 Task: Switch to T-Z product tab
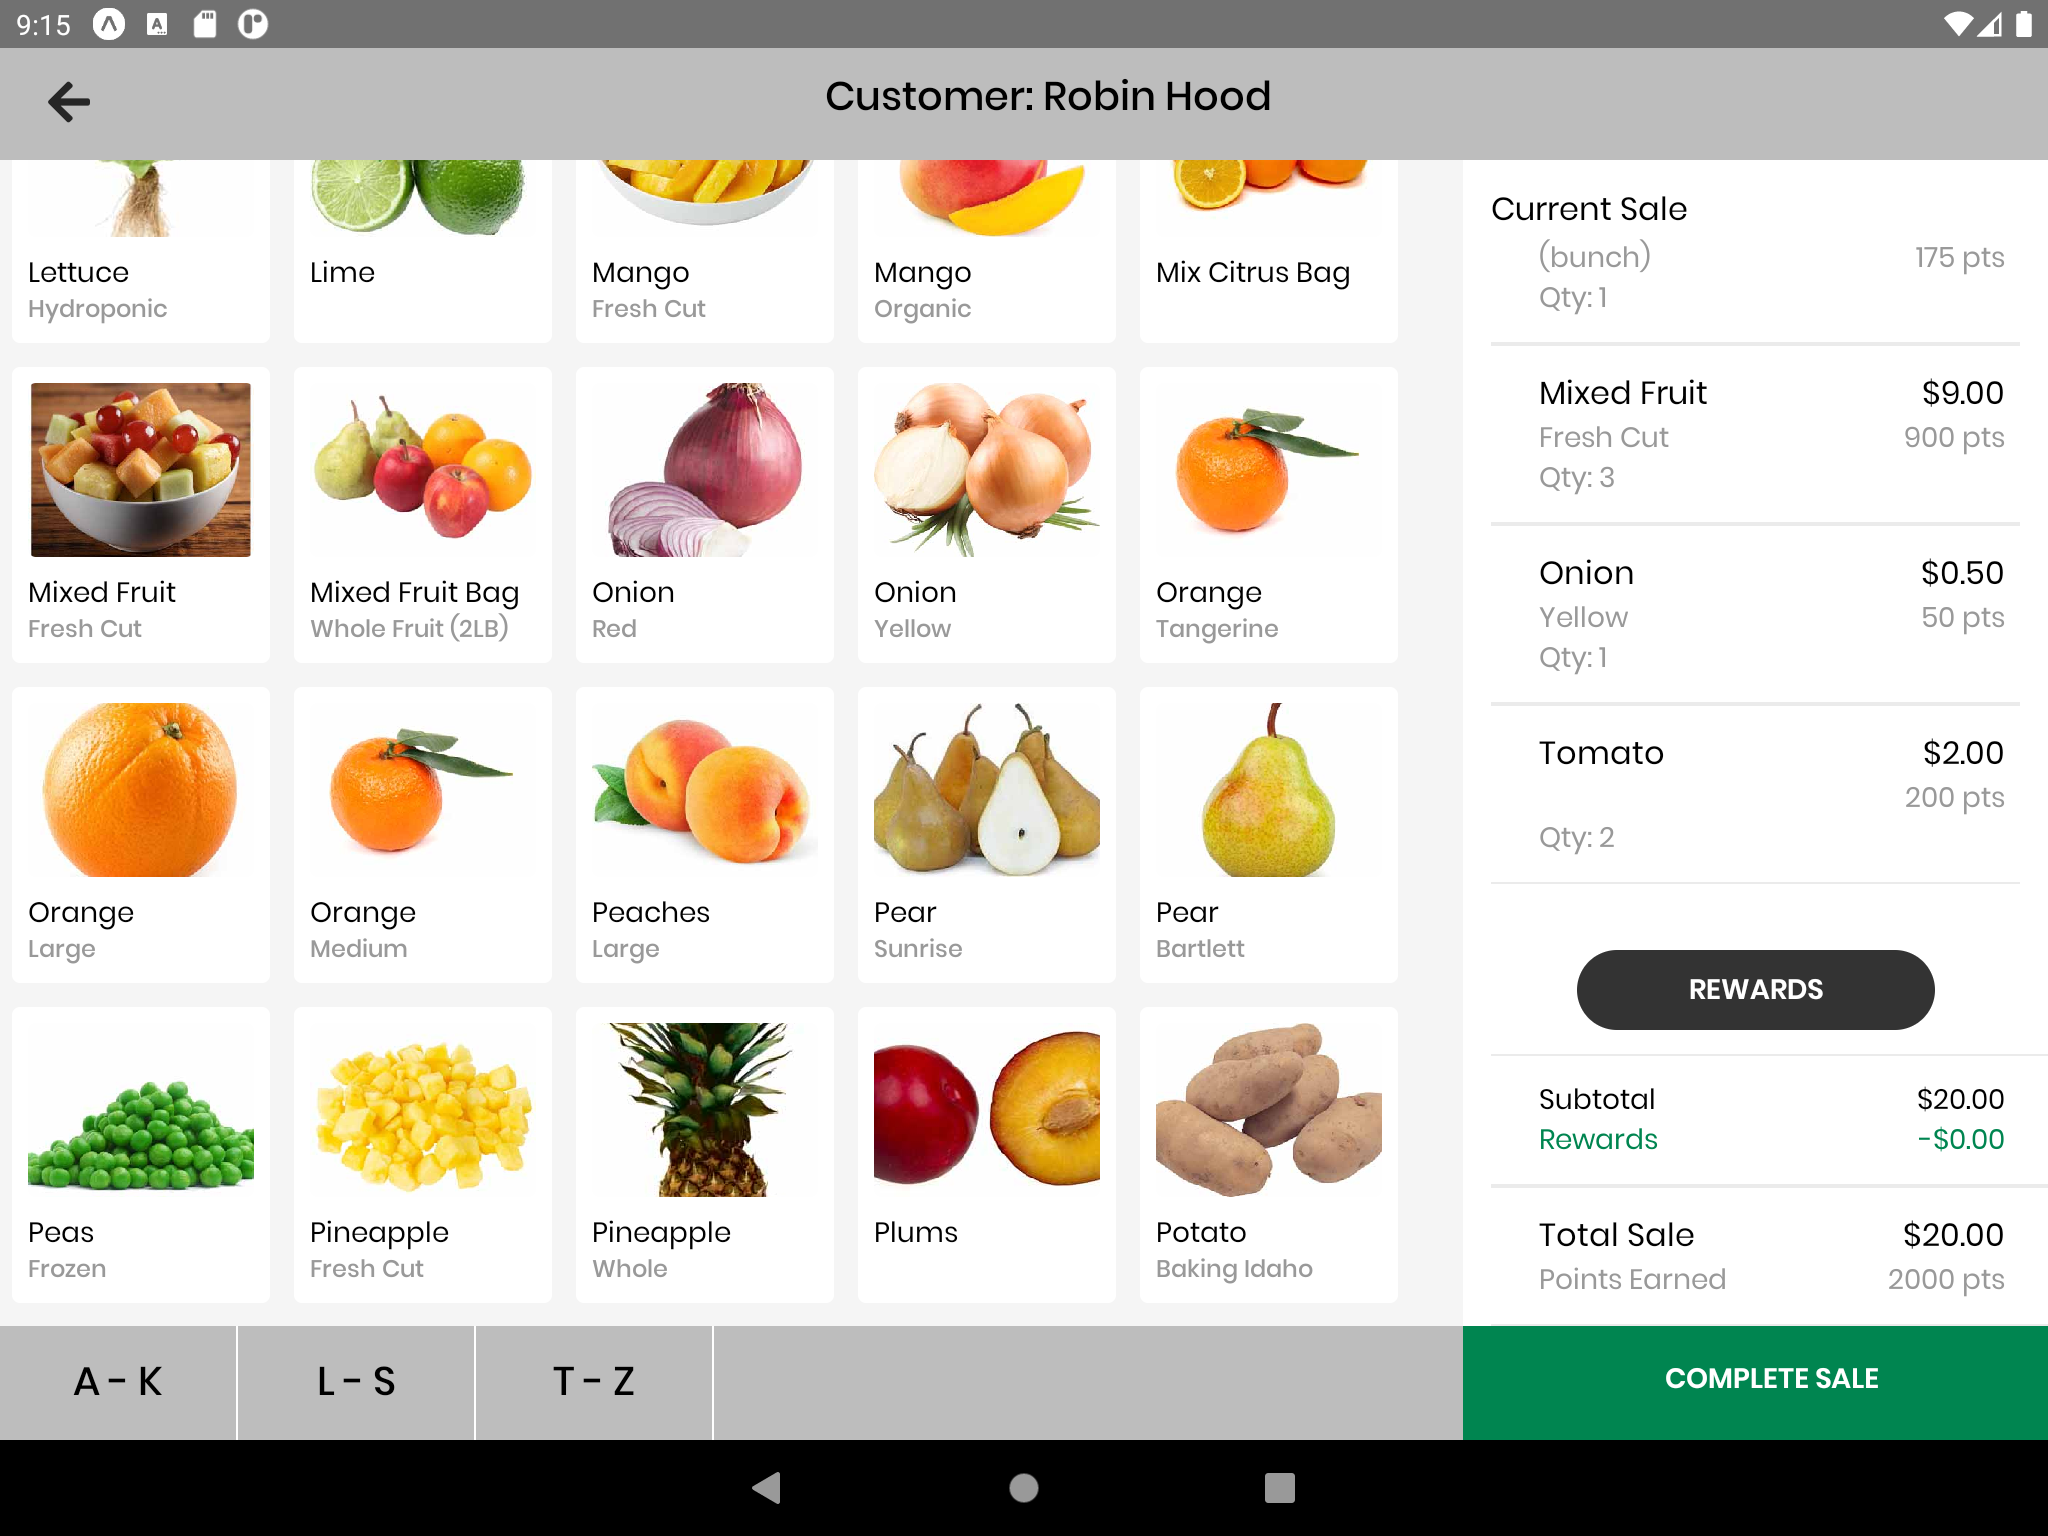(593, 1379)
